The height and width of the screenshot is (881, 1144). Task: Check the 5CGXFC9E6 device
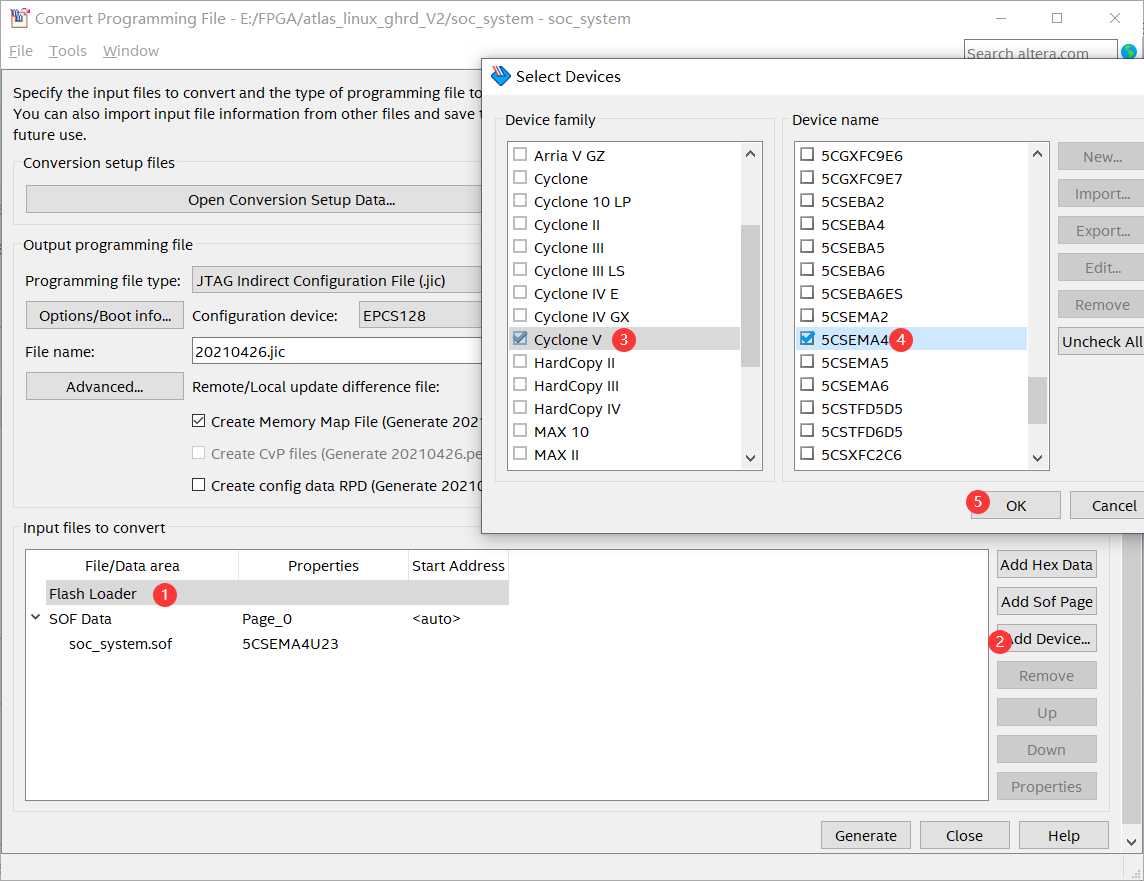click(807, 155)
